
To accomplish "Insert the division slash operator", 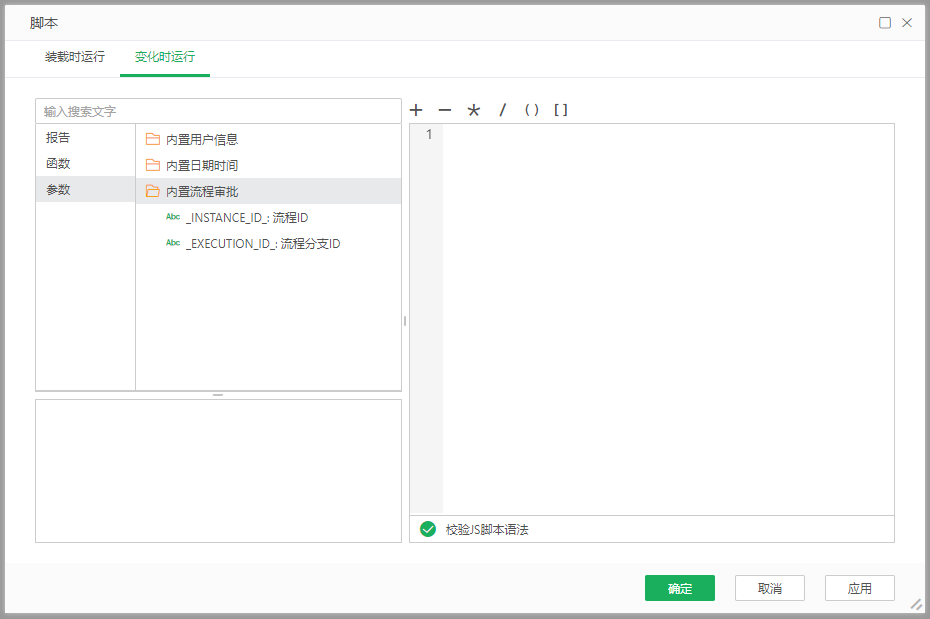I will tap(502, 110).
